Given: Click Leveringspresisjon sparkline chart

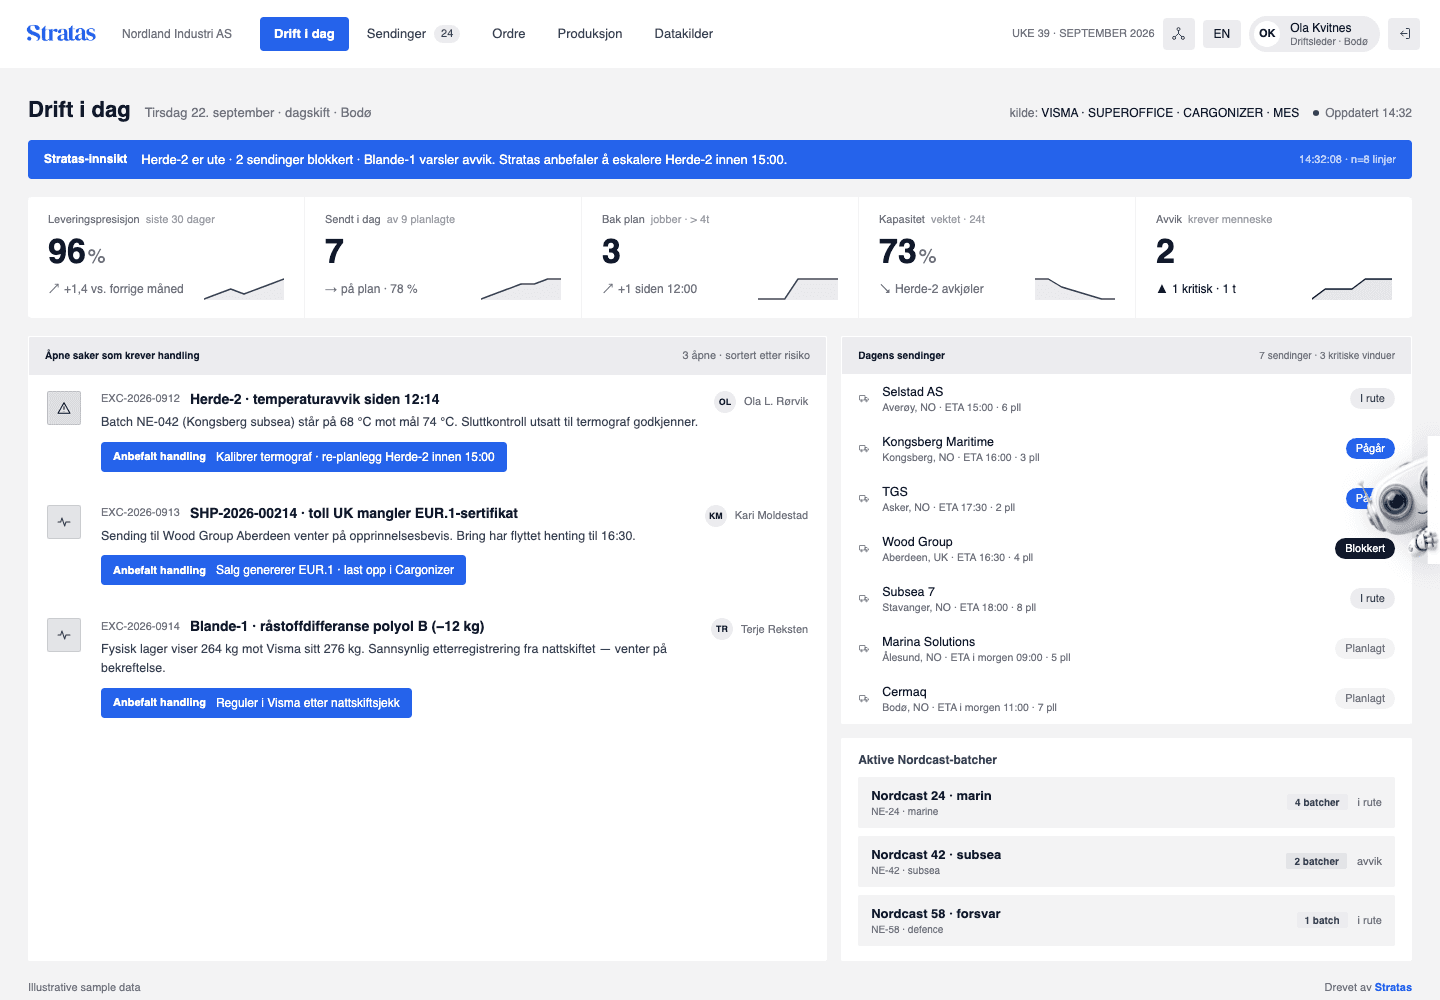Looking at the screenshot, I should (244, 289).
